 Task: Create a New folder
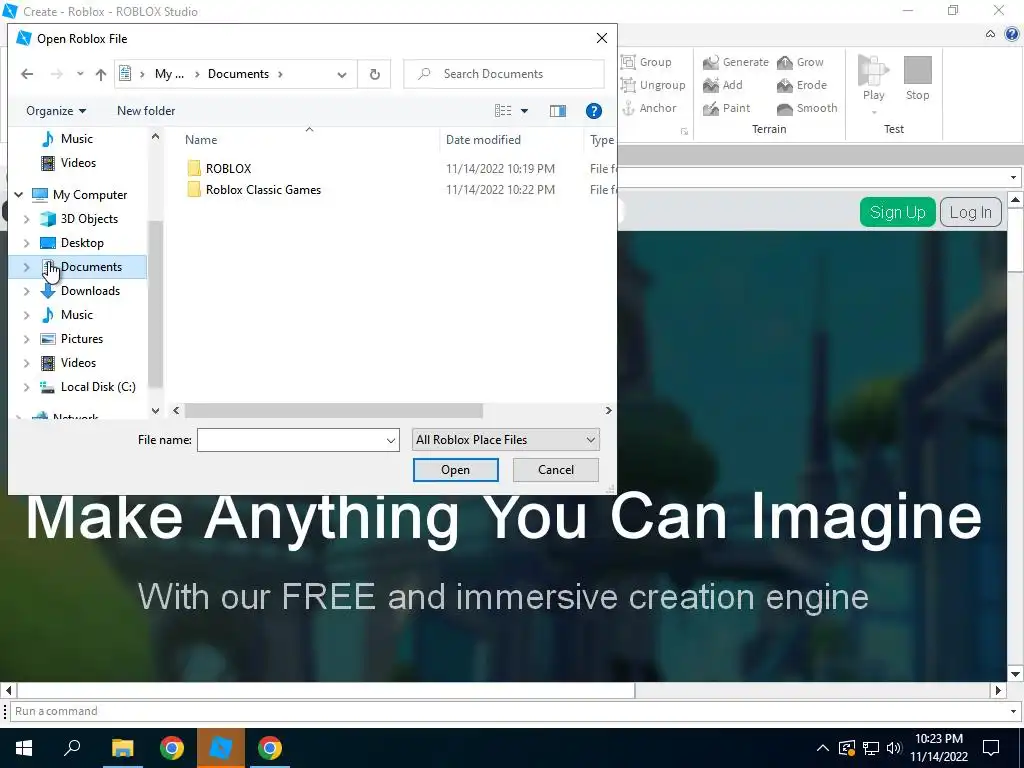(146, 111)
